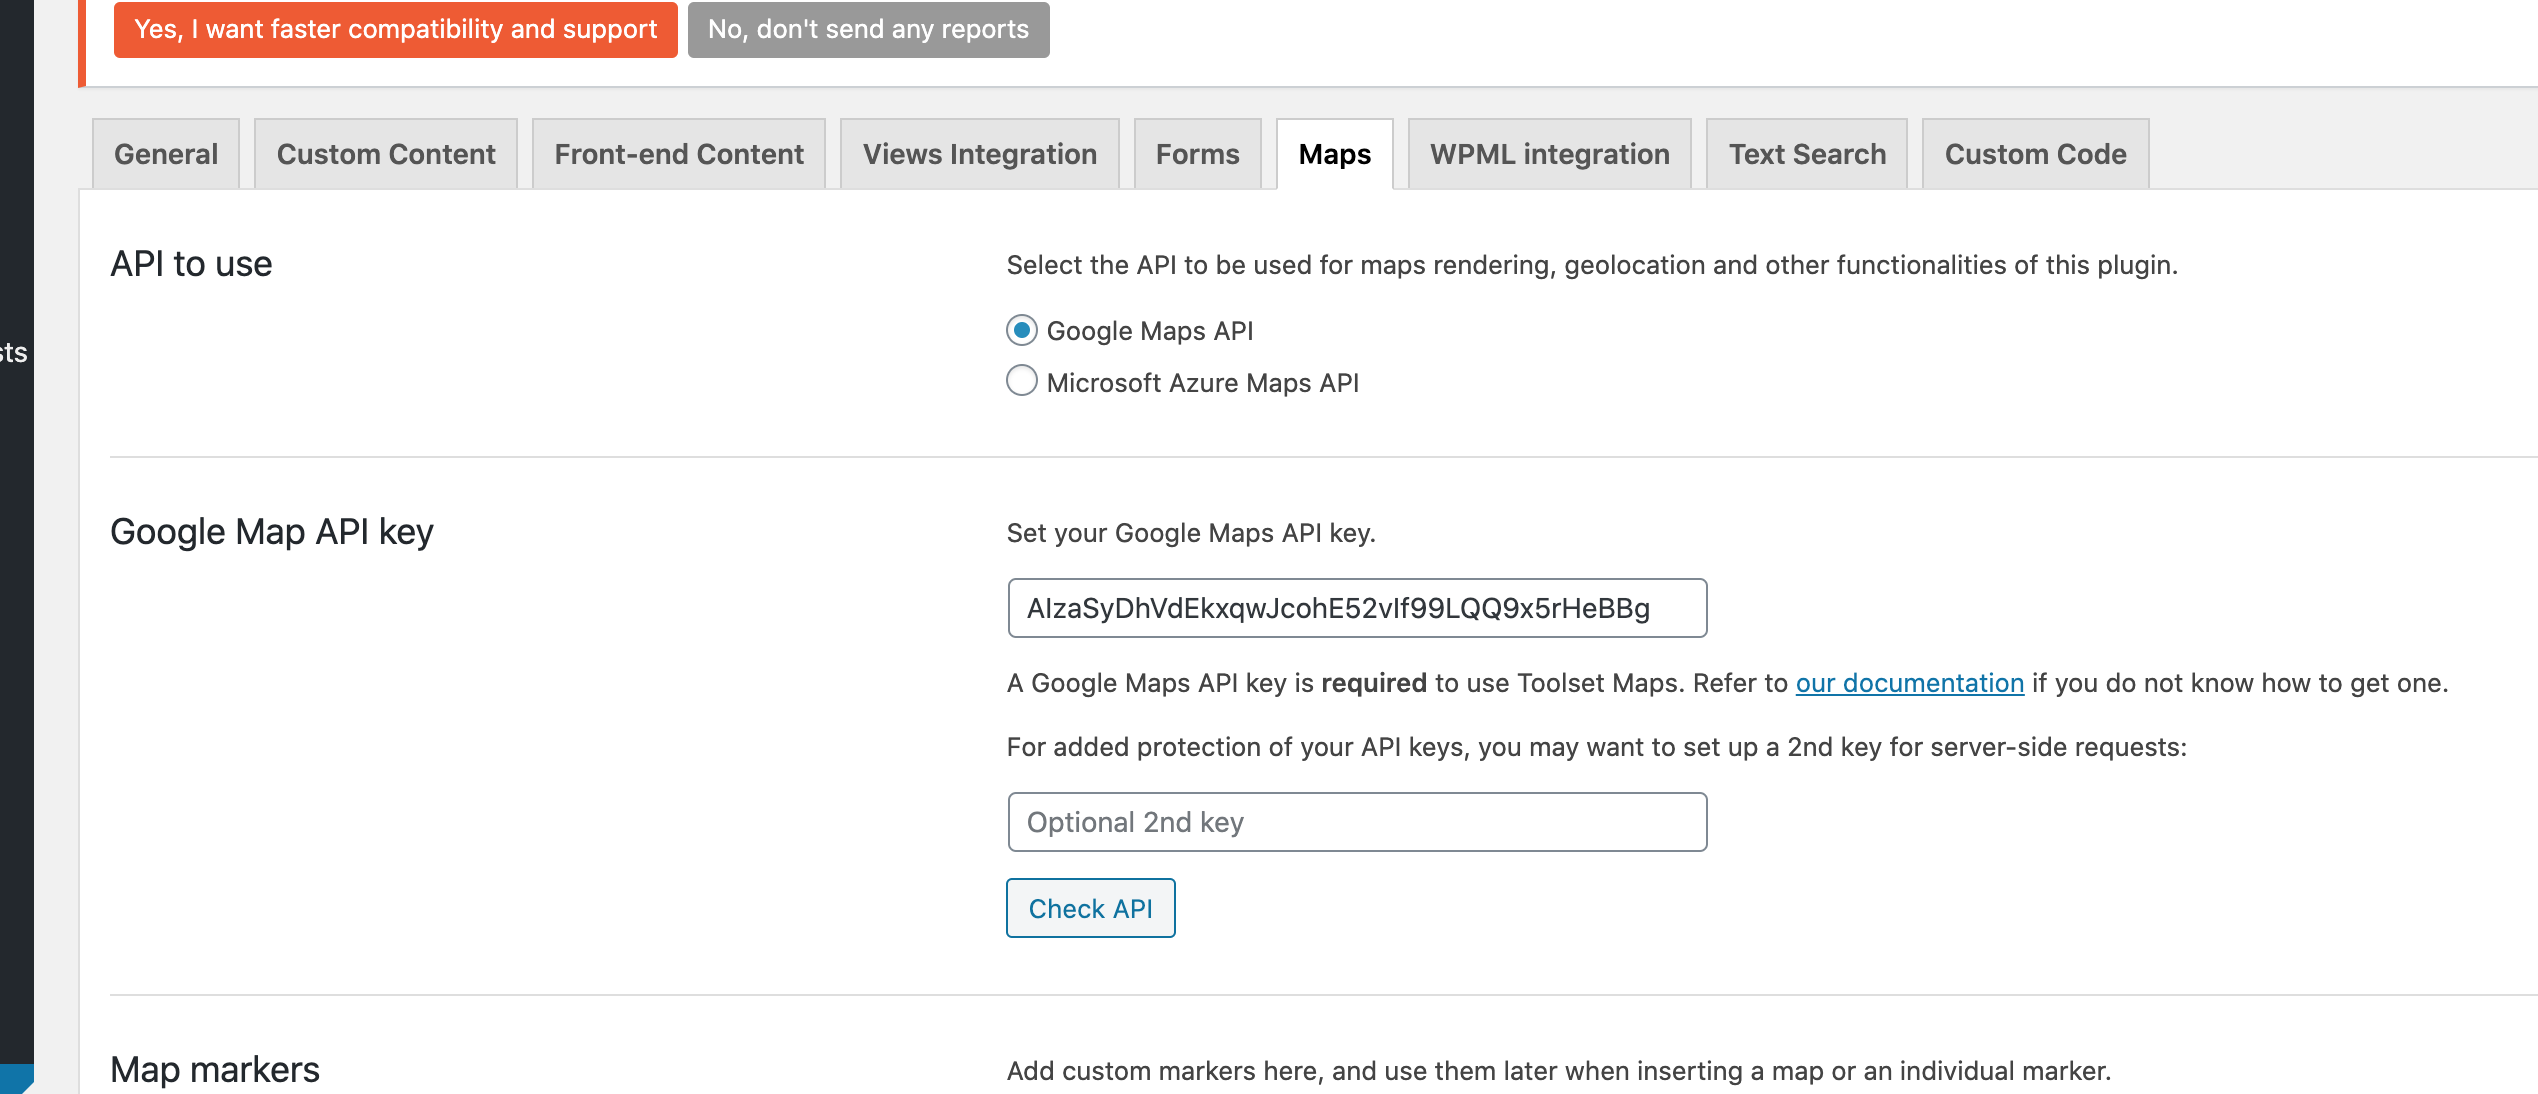Click the 'Google Maps API' radio label
The width and height of the screenshot is (2538, 1094).
click(1150, 331)
